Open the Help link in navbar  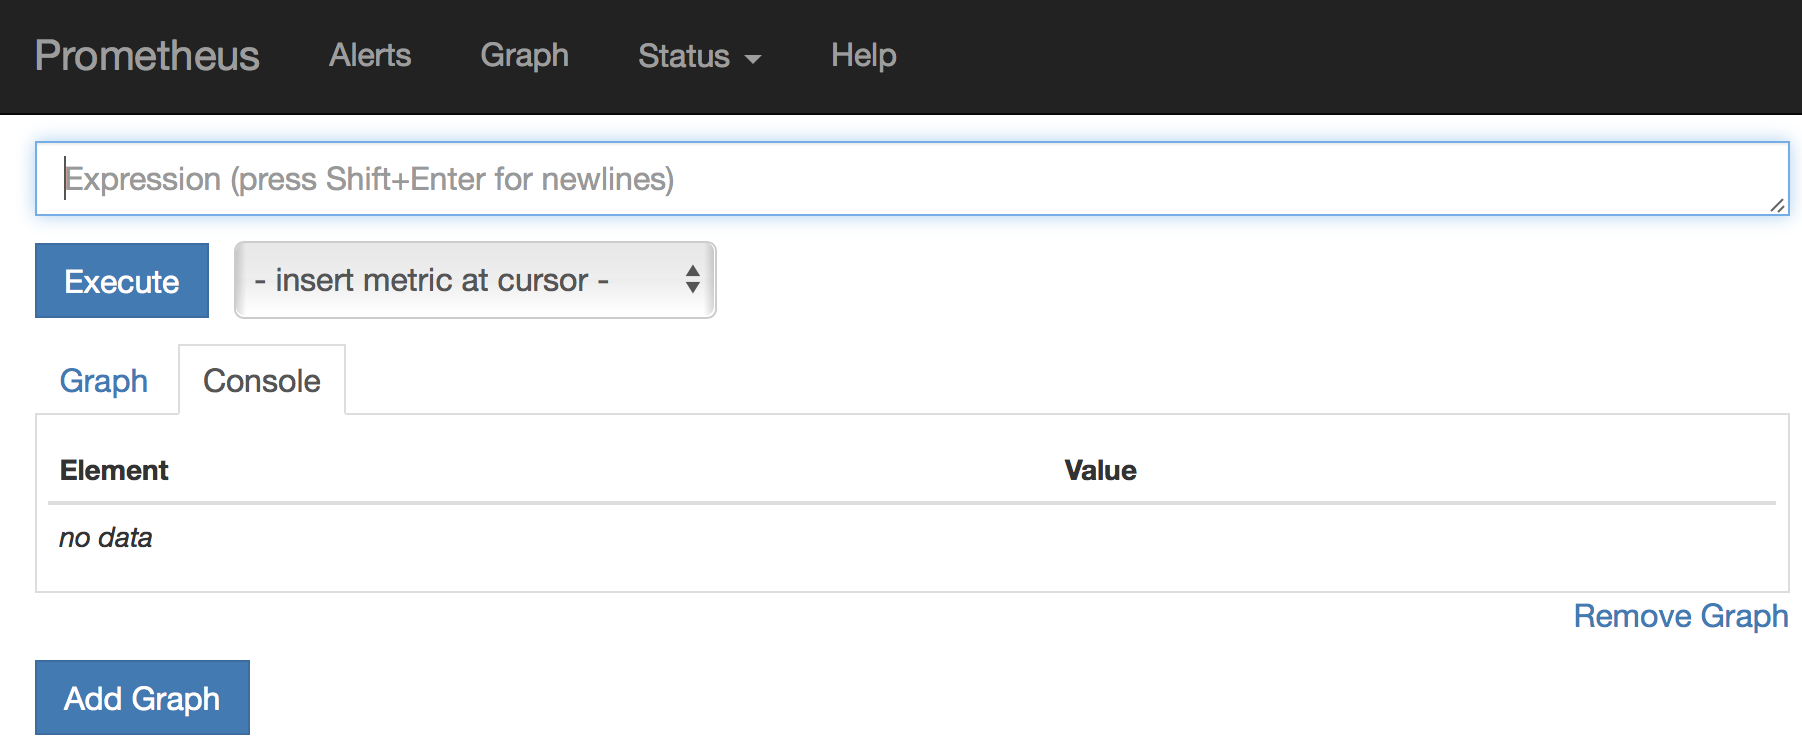tap(863, 56)
